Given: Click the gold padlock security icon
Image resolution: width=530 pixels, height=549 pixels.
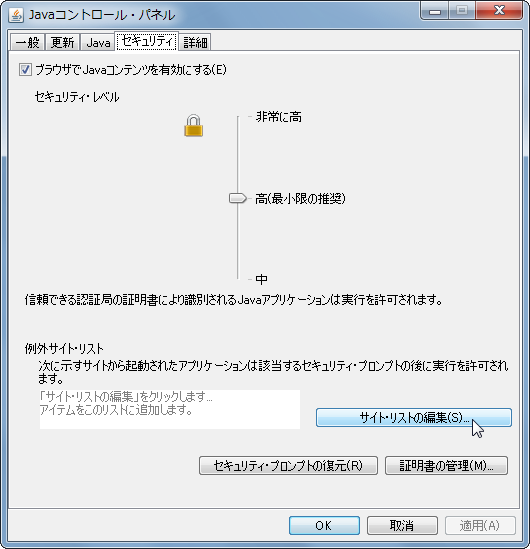Looking at the screenshot, I should tap(194, 125).
